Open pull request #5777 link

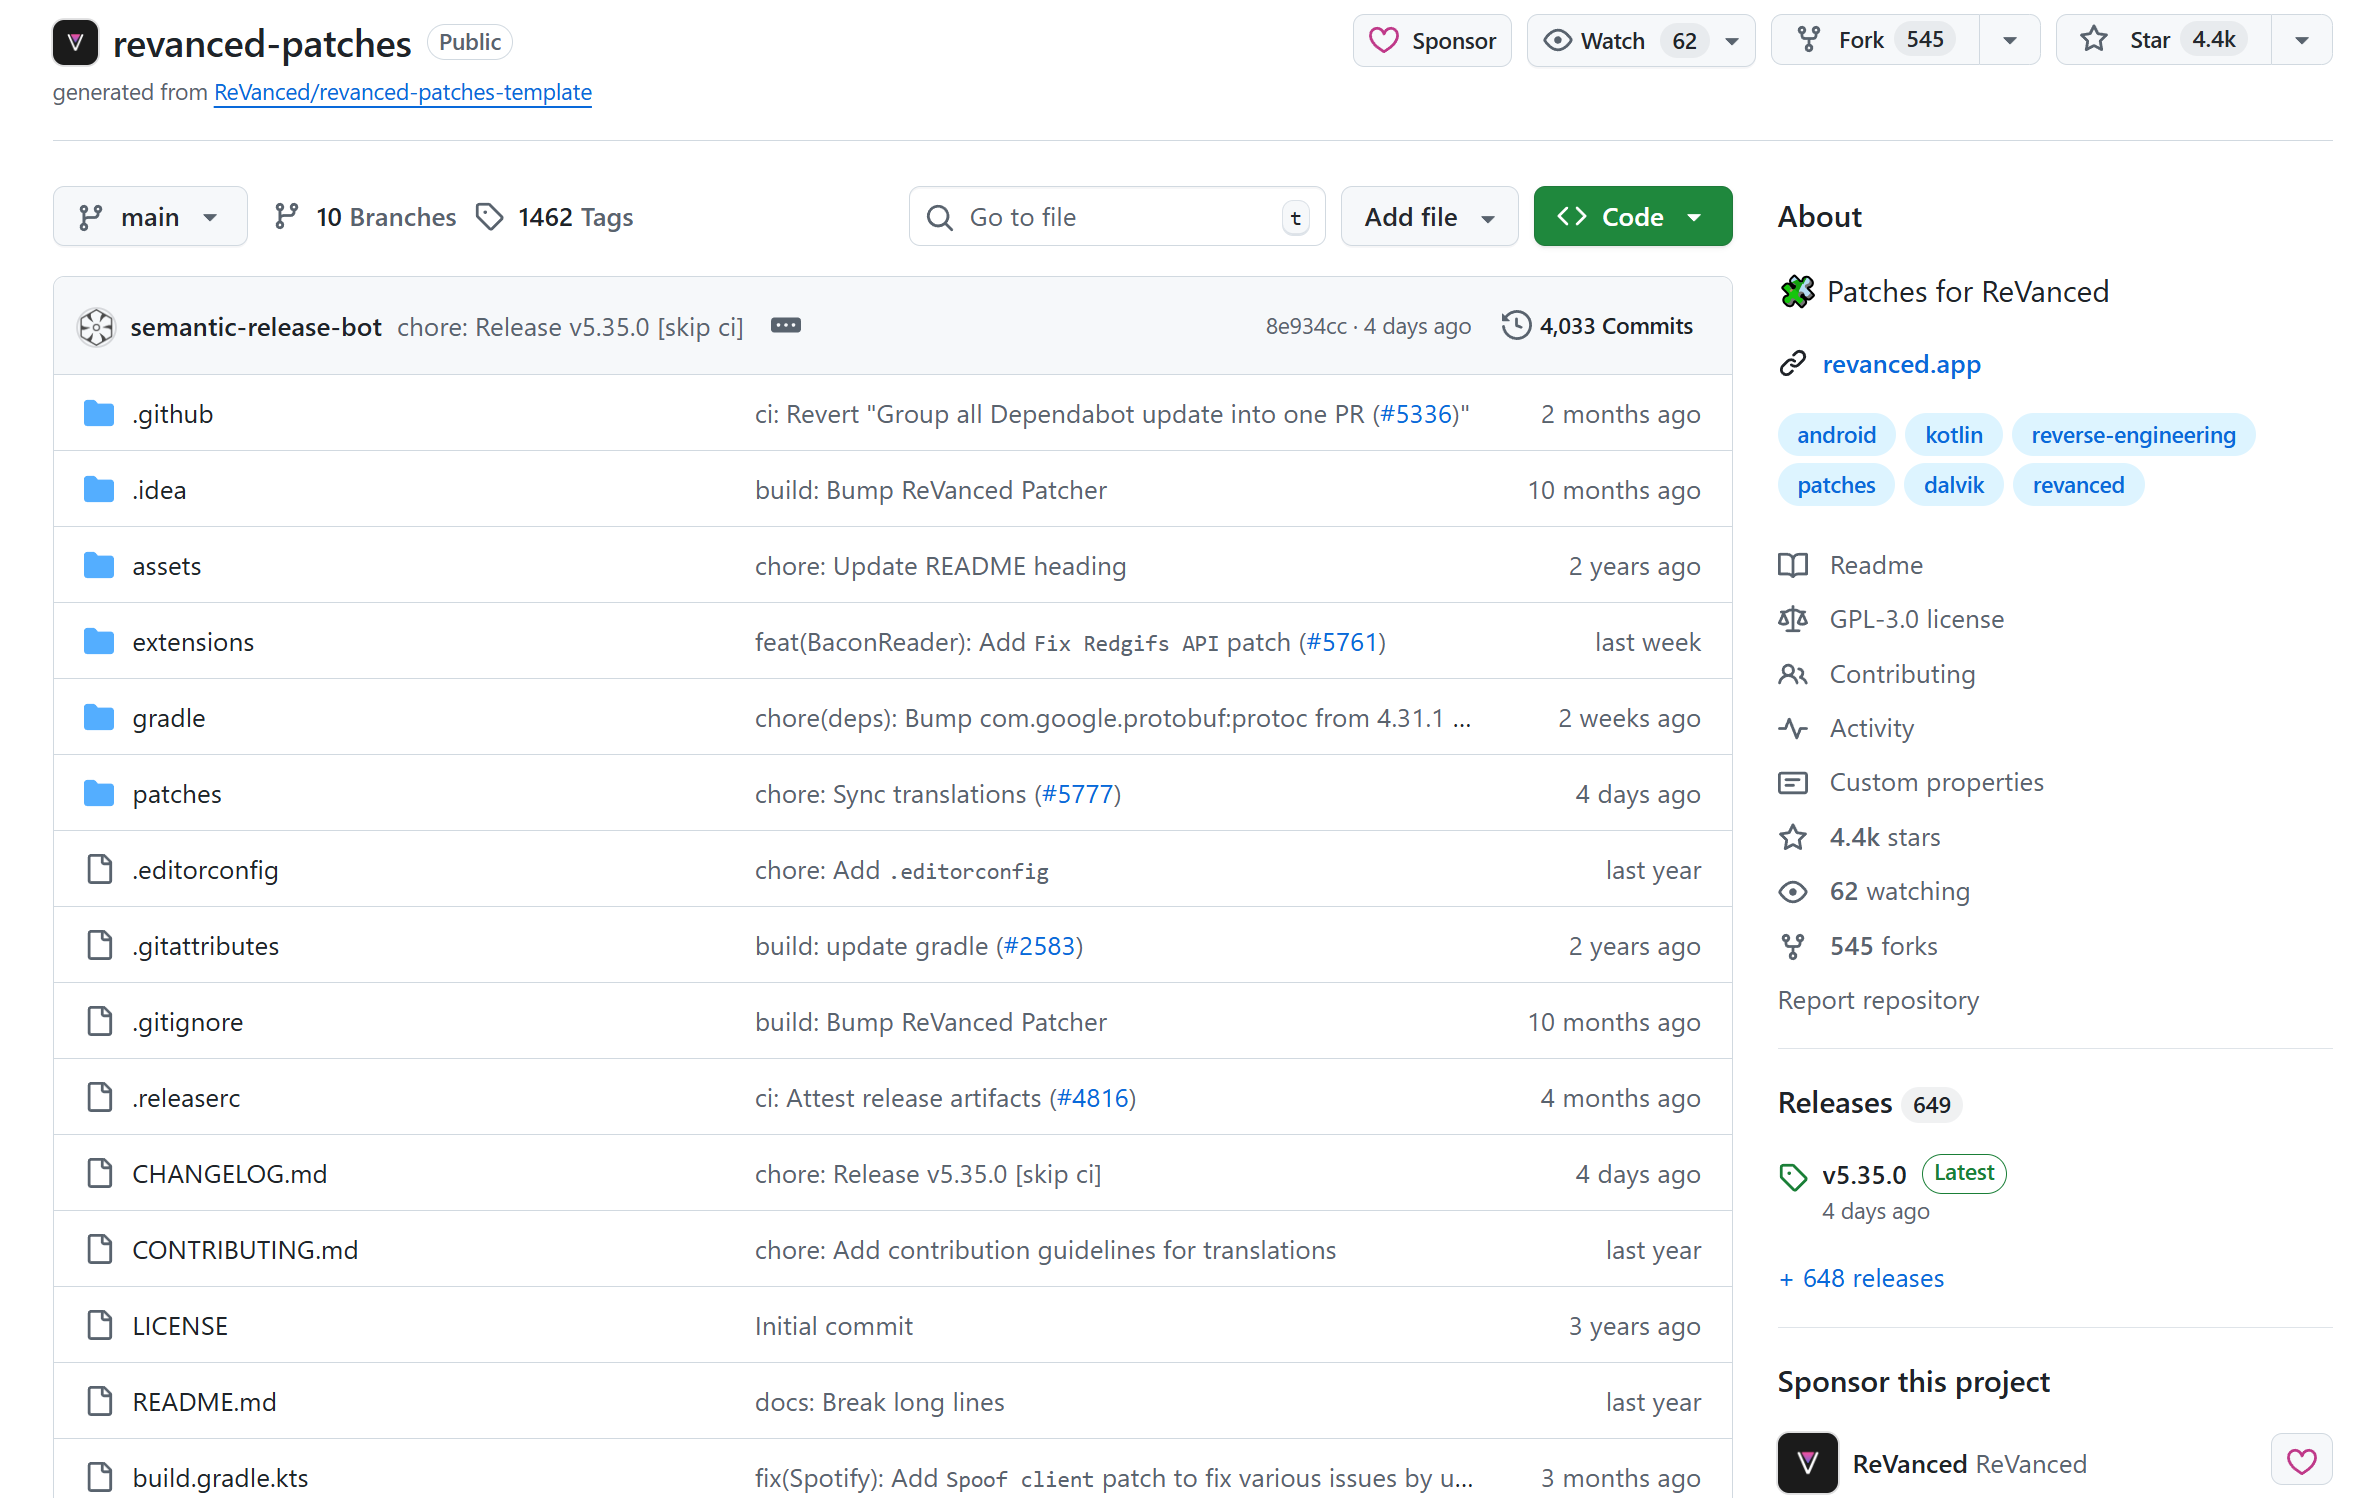[1078, 794]
